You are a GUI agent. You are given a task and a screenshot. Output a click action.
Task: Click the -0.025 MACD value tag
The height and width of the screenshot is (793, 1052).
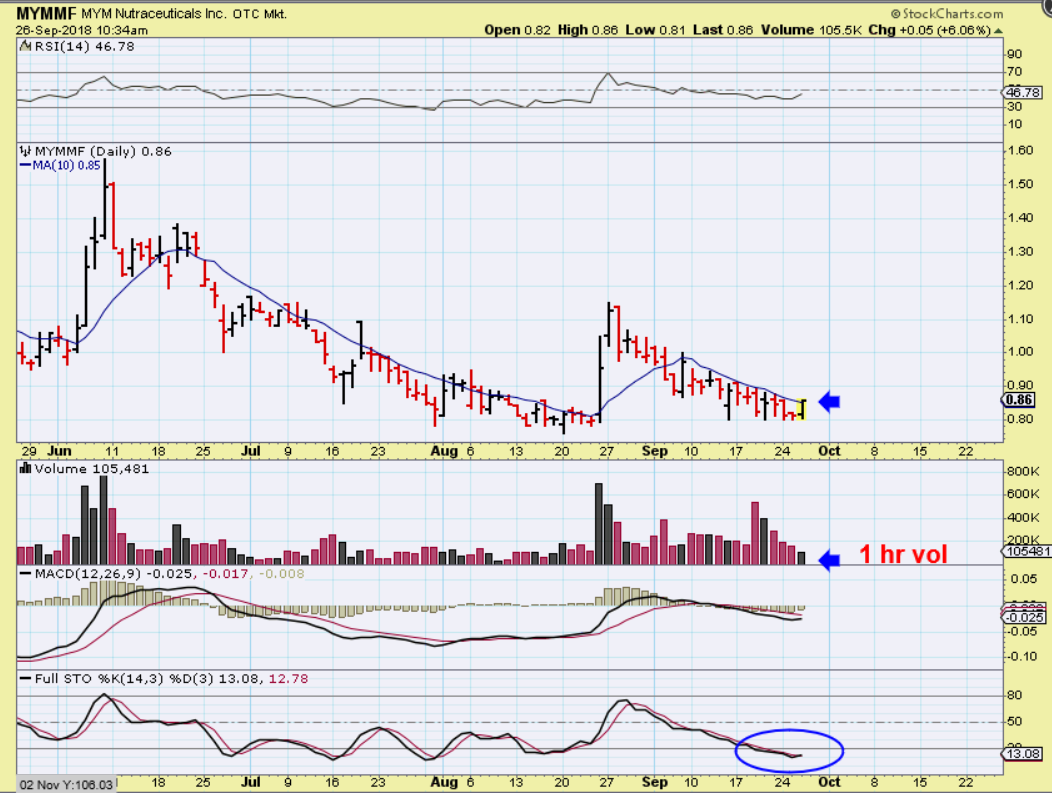pos(1024,617)
